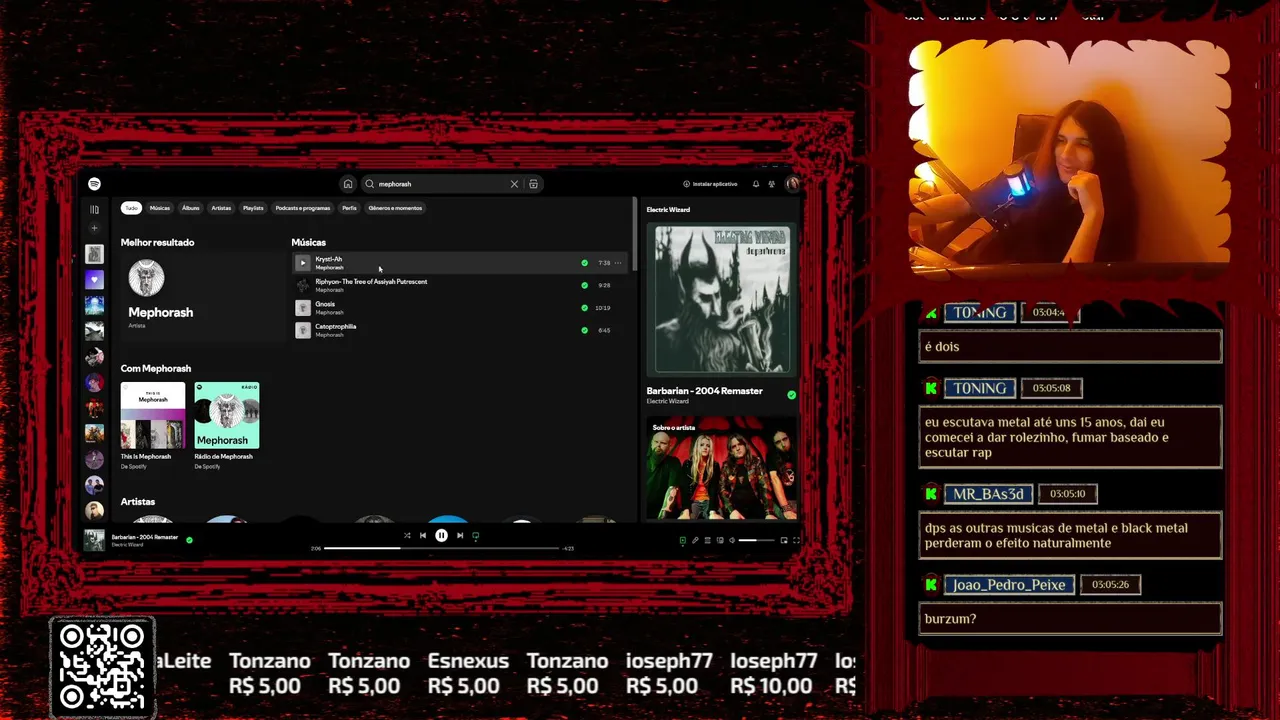Toggle saved checkmark on Riphyon track
Viewport: 1280px width, 720px height.
coord(585,285)
